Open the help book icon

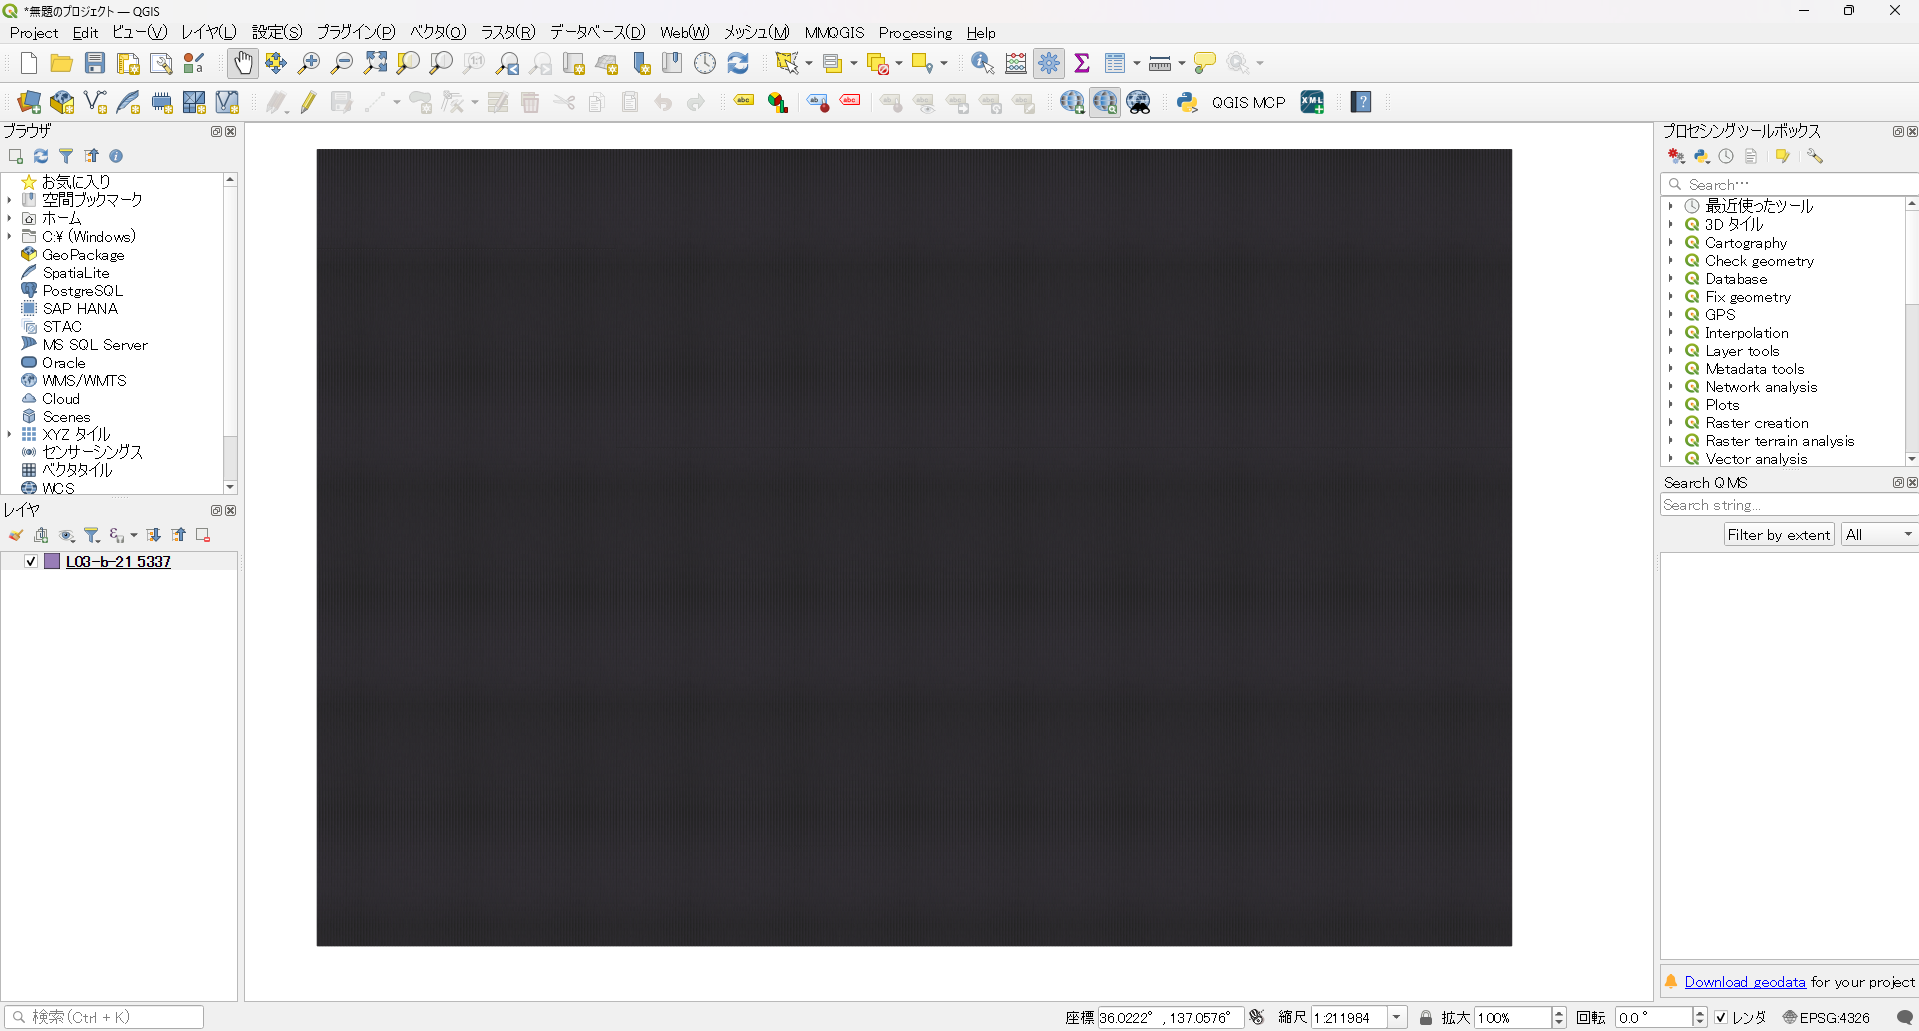[x=1361, y=102]
